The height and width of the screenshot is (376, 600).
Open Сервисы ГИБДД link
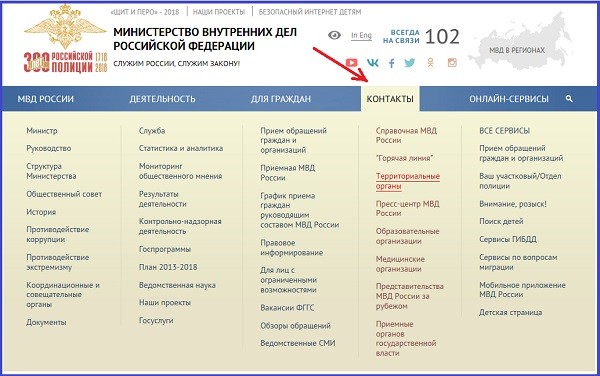[x=508, y=239]
